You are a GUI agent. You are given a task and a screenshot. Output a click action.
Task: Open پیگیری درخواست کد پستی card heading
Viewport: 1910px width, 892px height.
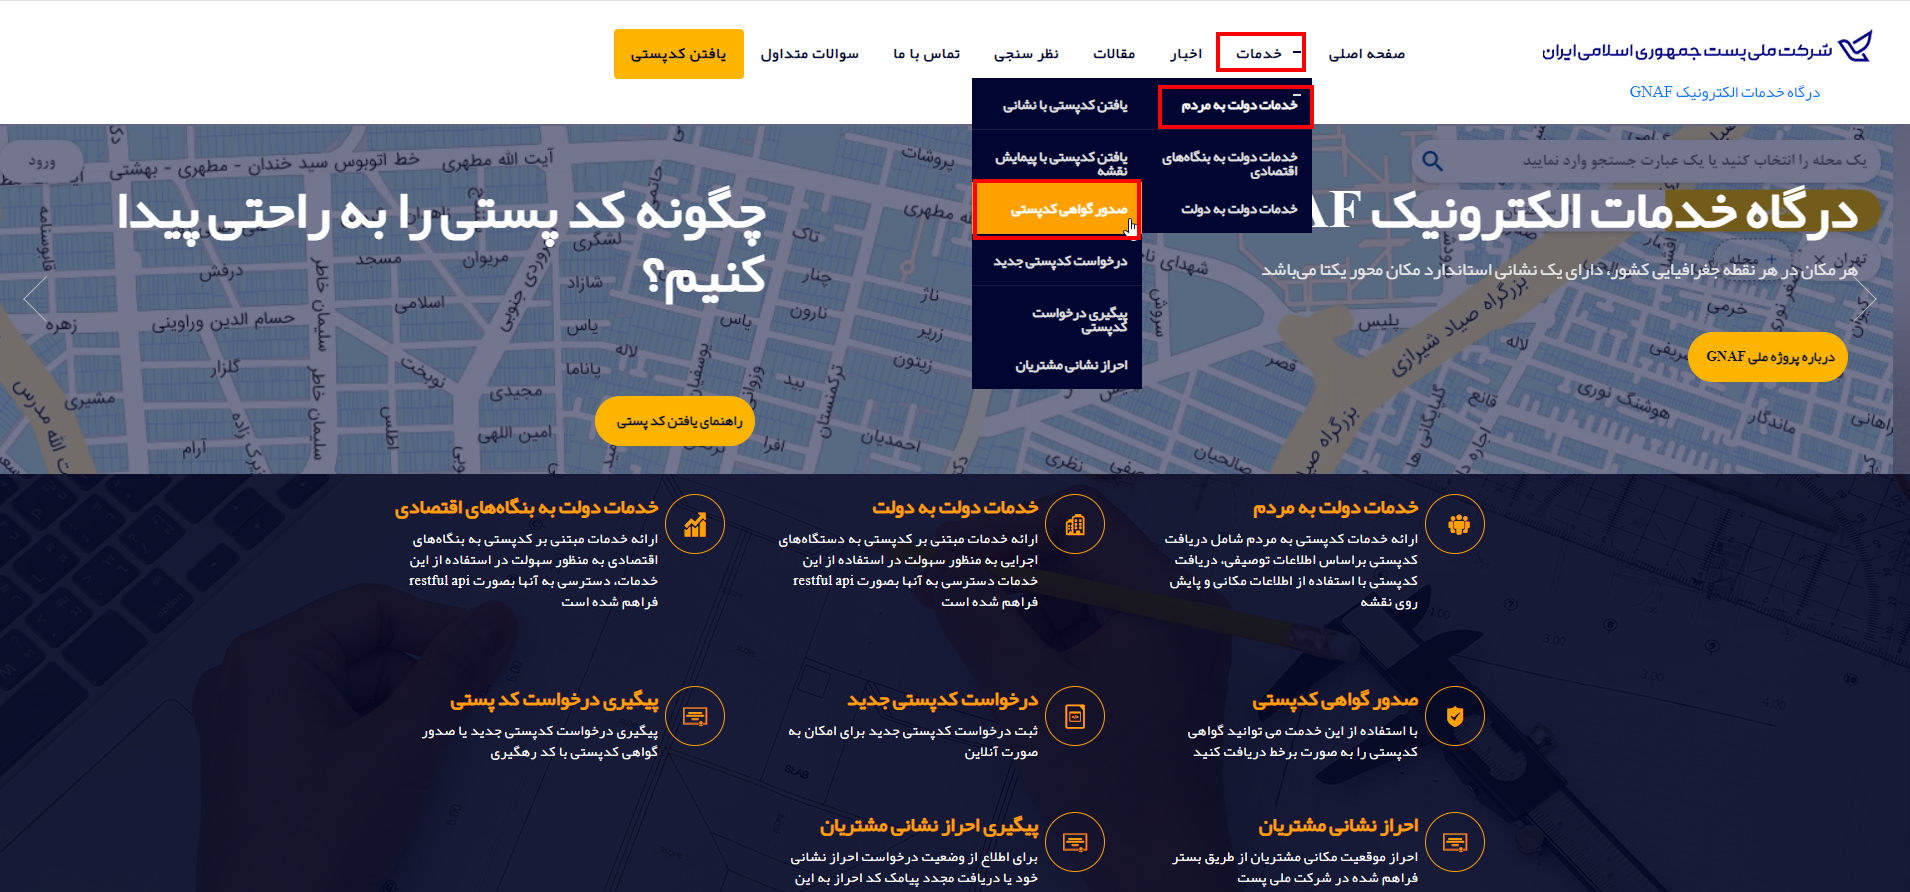(x=554, y=700)
